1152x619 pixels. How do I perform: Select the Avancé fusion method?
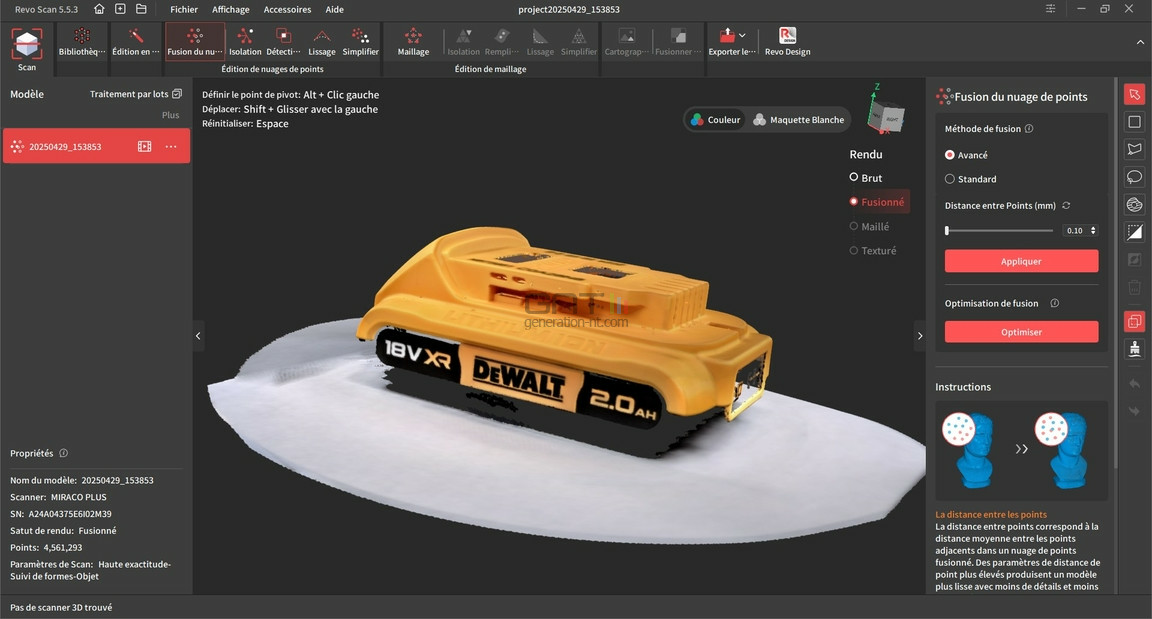coord(966,155)
